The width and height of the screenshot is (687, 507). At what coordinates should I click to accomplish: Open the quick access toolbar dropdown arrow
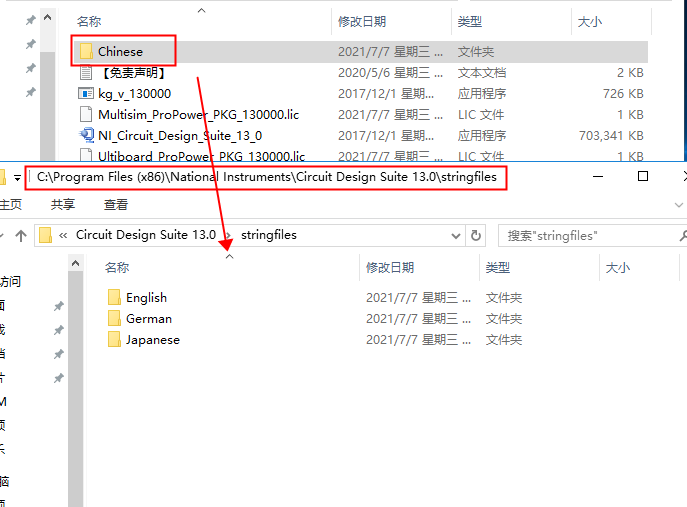pyautogui.click(x=17, y=177)
